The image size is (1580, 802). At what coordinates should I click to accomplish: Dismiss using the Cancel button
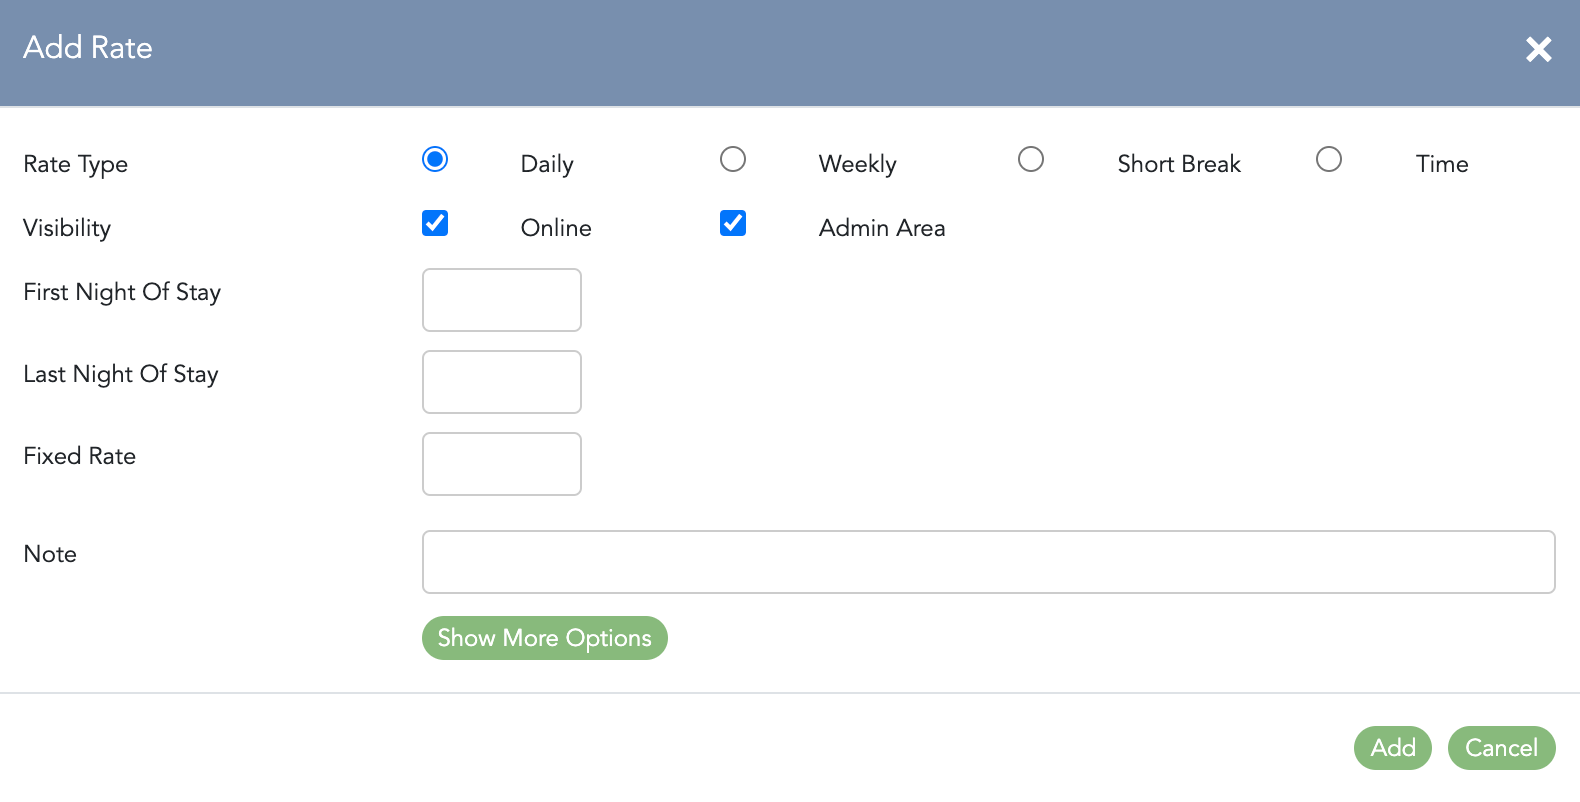tap(1502, 748)
